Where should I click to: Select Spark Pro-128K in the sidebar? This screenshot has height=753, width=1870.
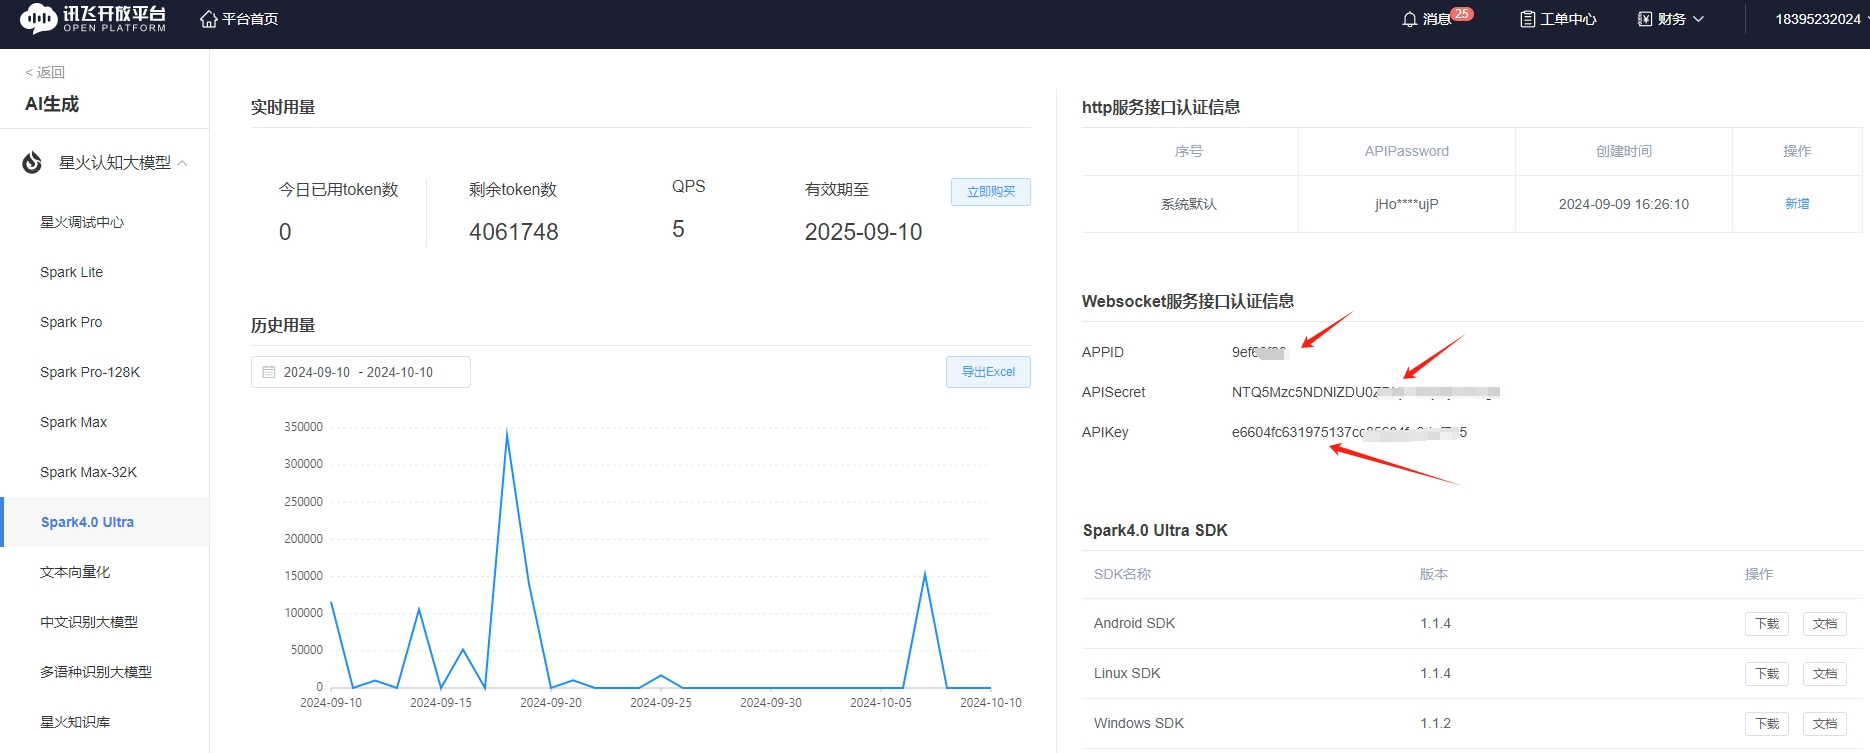[x=90, y=372]
